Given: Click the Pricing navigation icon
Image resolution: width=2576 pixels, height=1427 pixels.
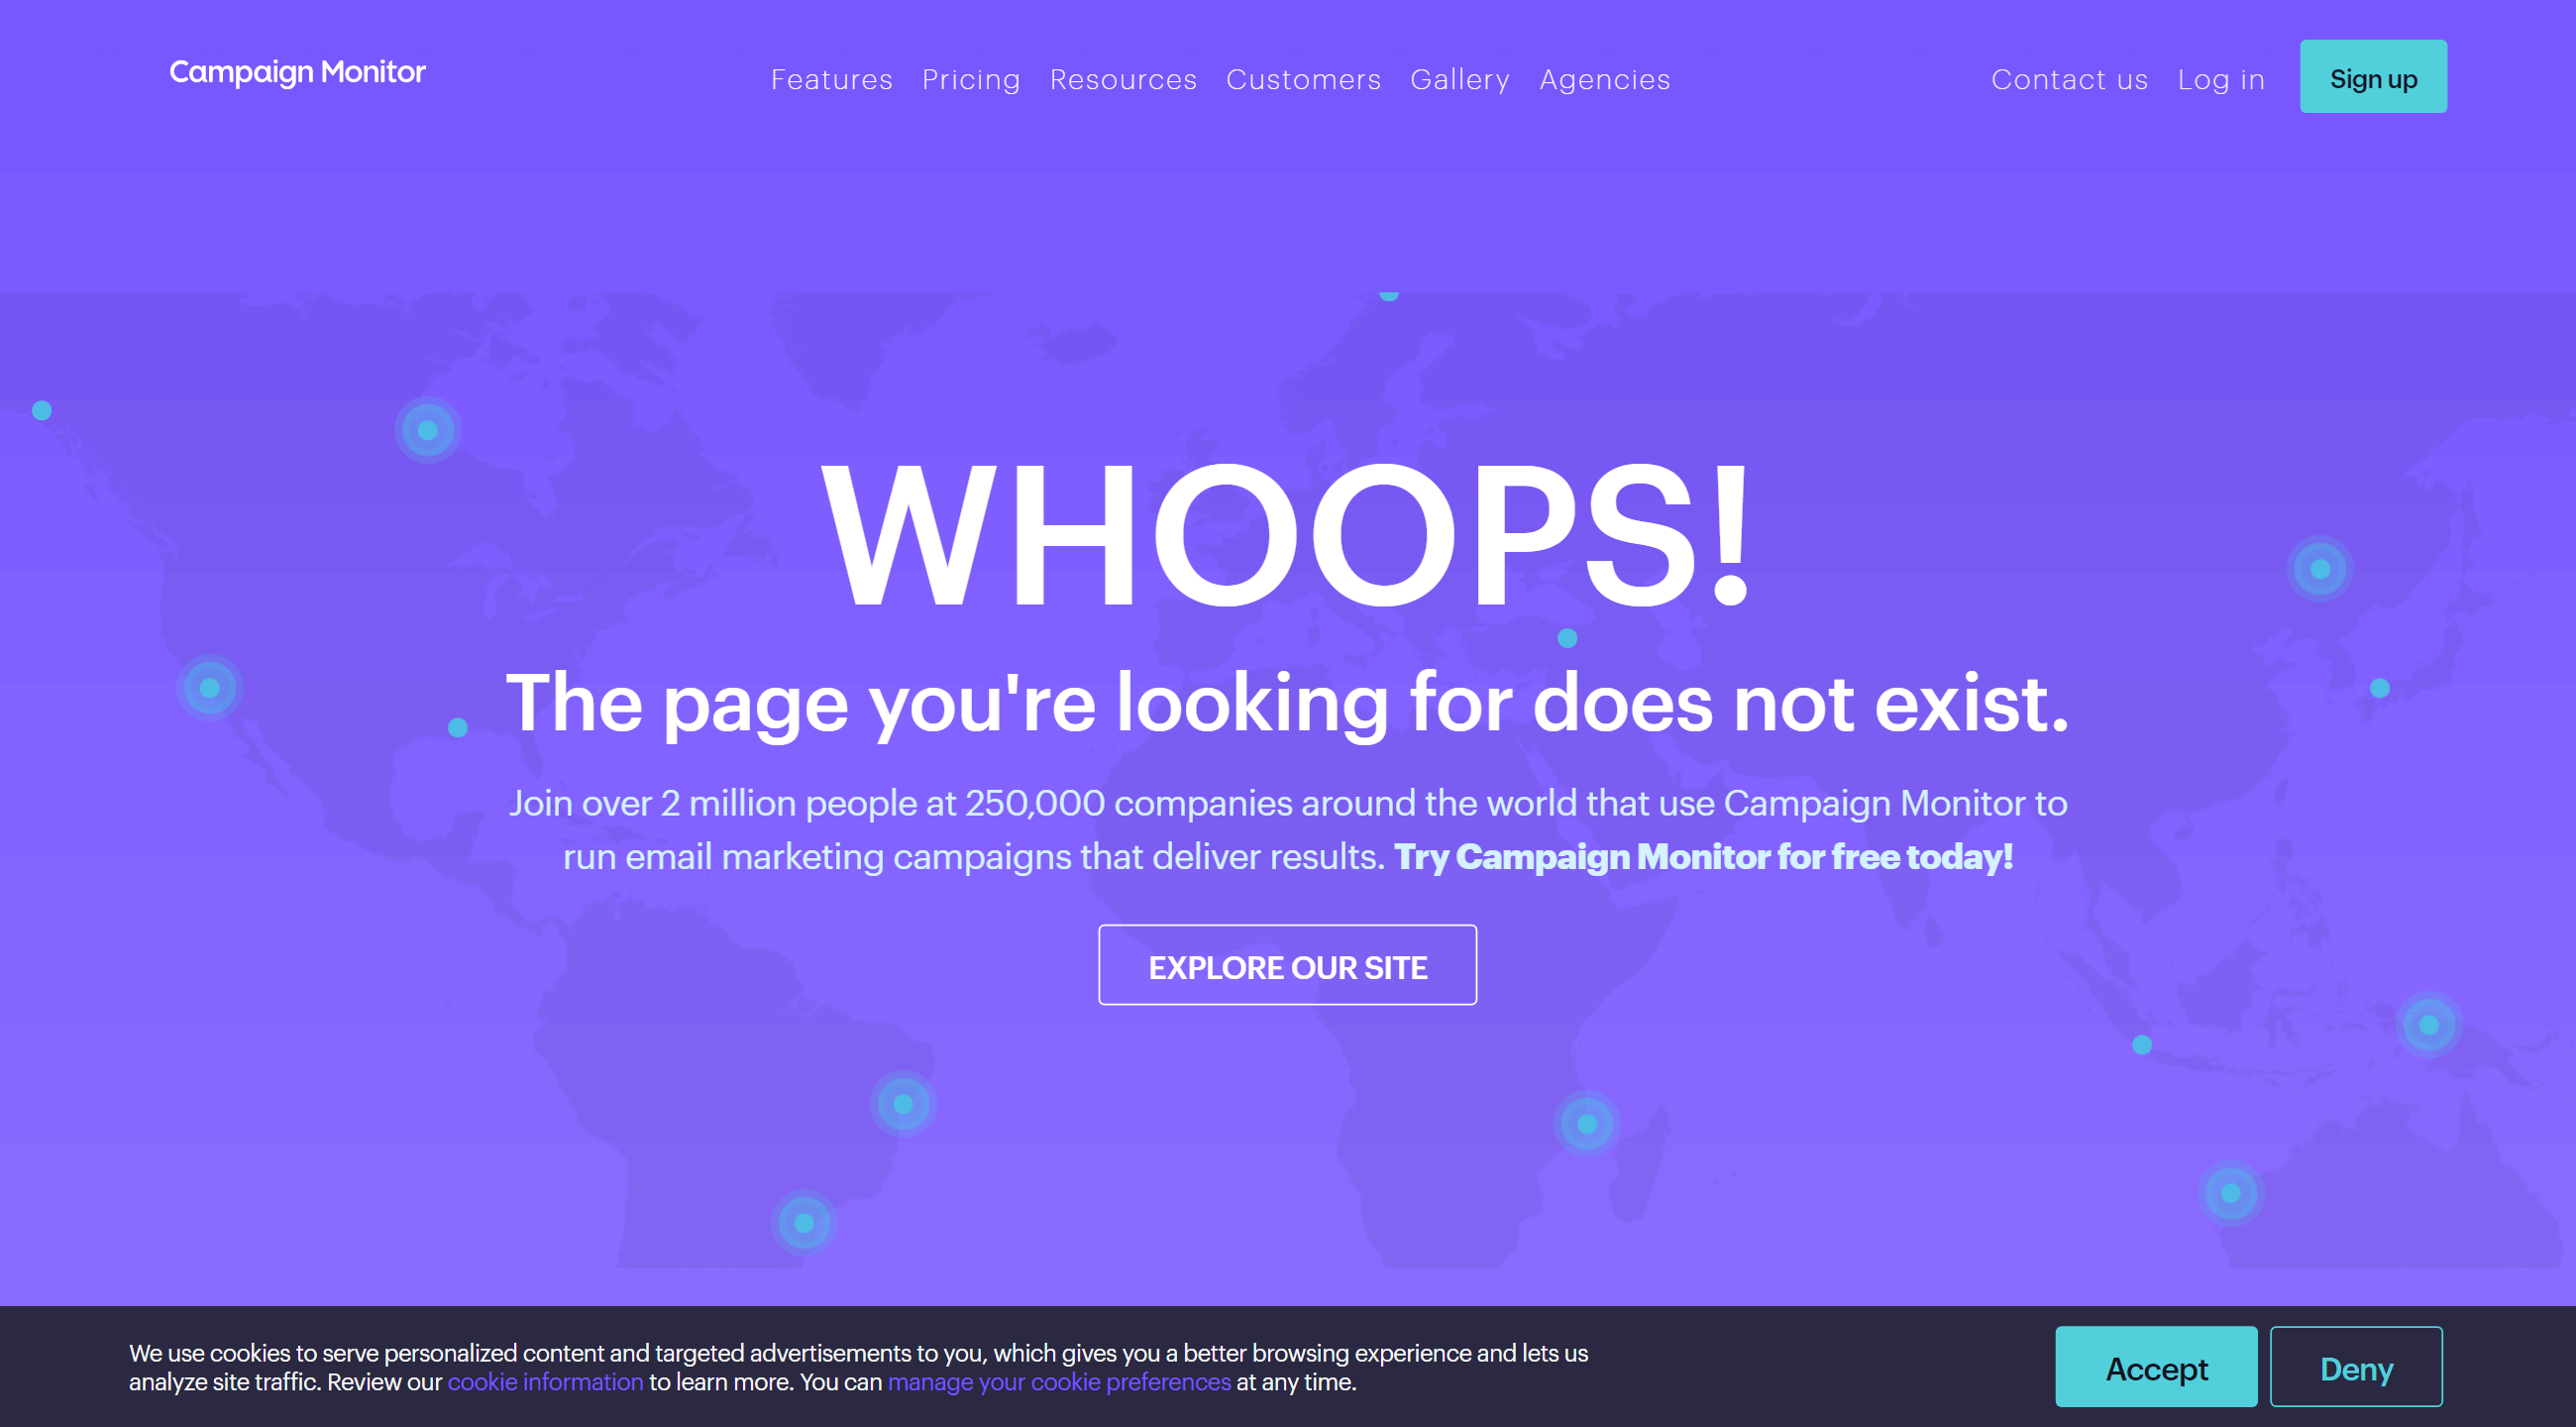Looking at the screenshot, I should [971, 79].
